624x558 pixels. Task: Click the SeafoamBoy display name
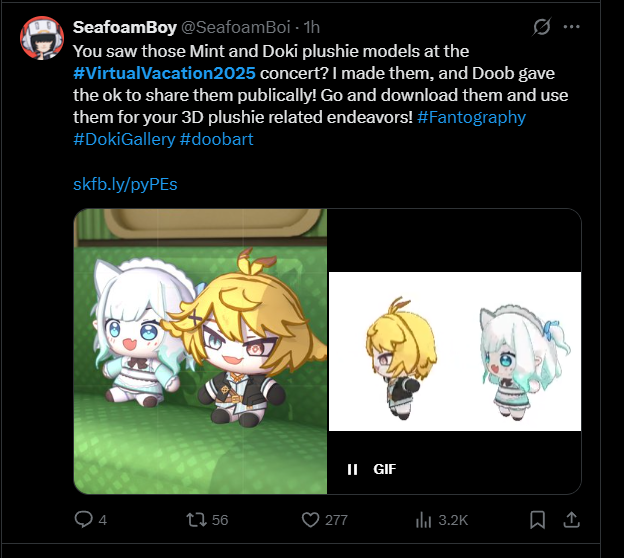click(x=125, y=27)
